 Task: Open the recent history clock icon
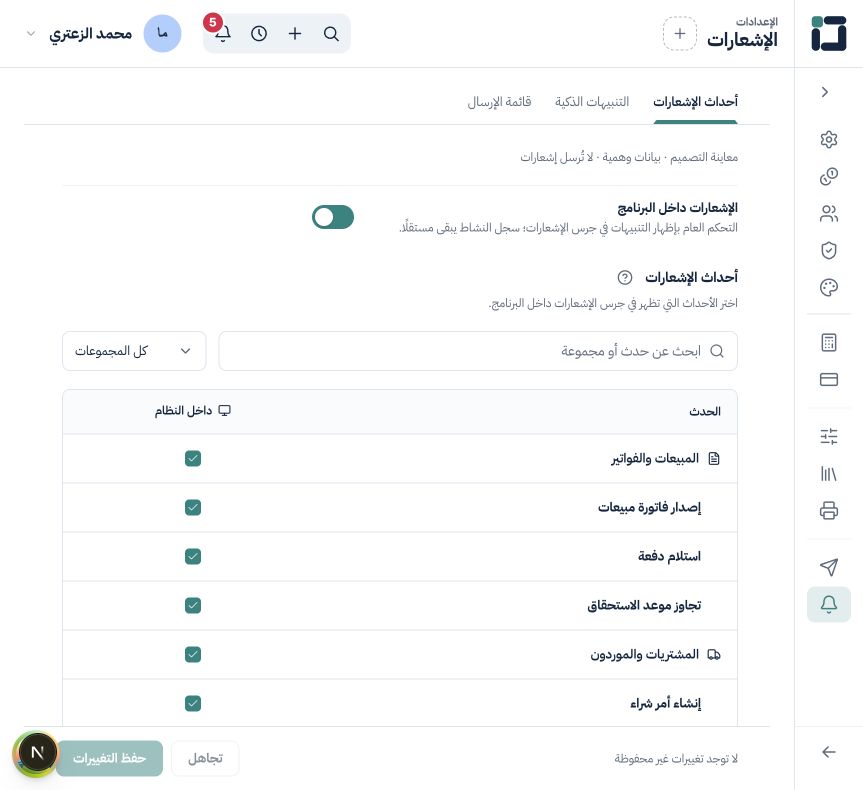pyautogui.click(x=259, y=34)
